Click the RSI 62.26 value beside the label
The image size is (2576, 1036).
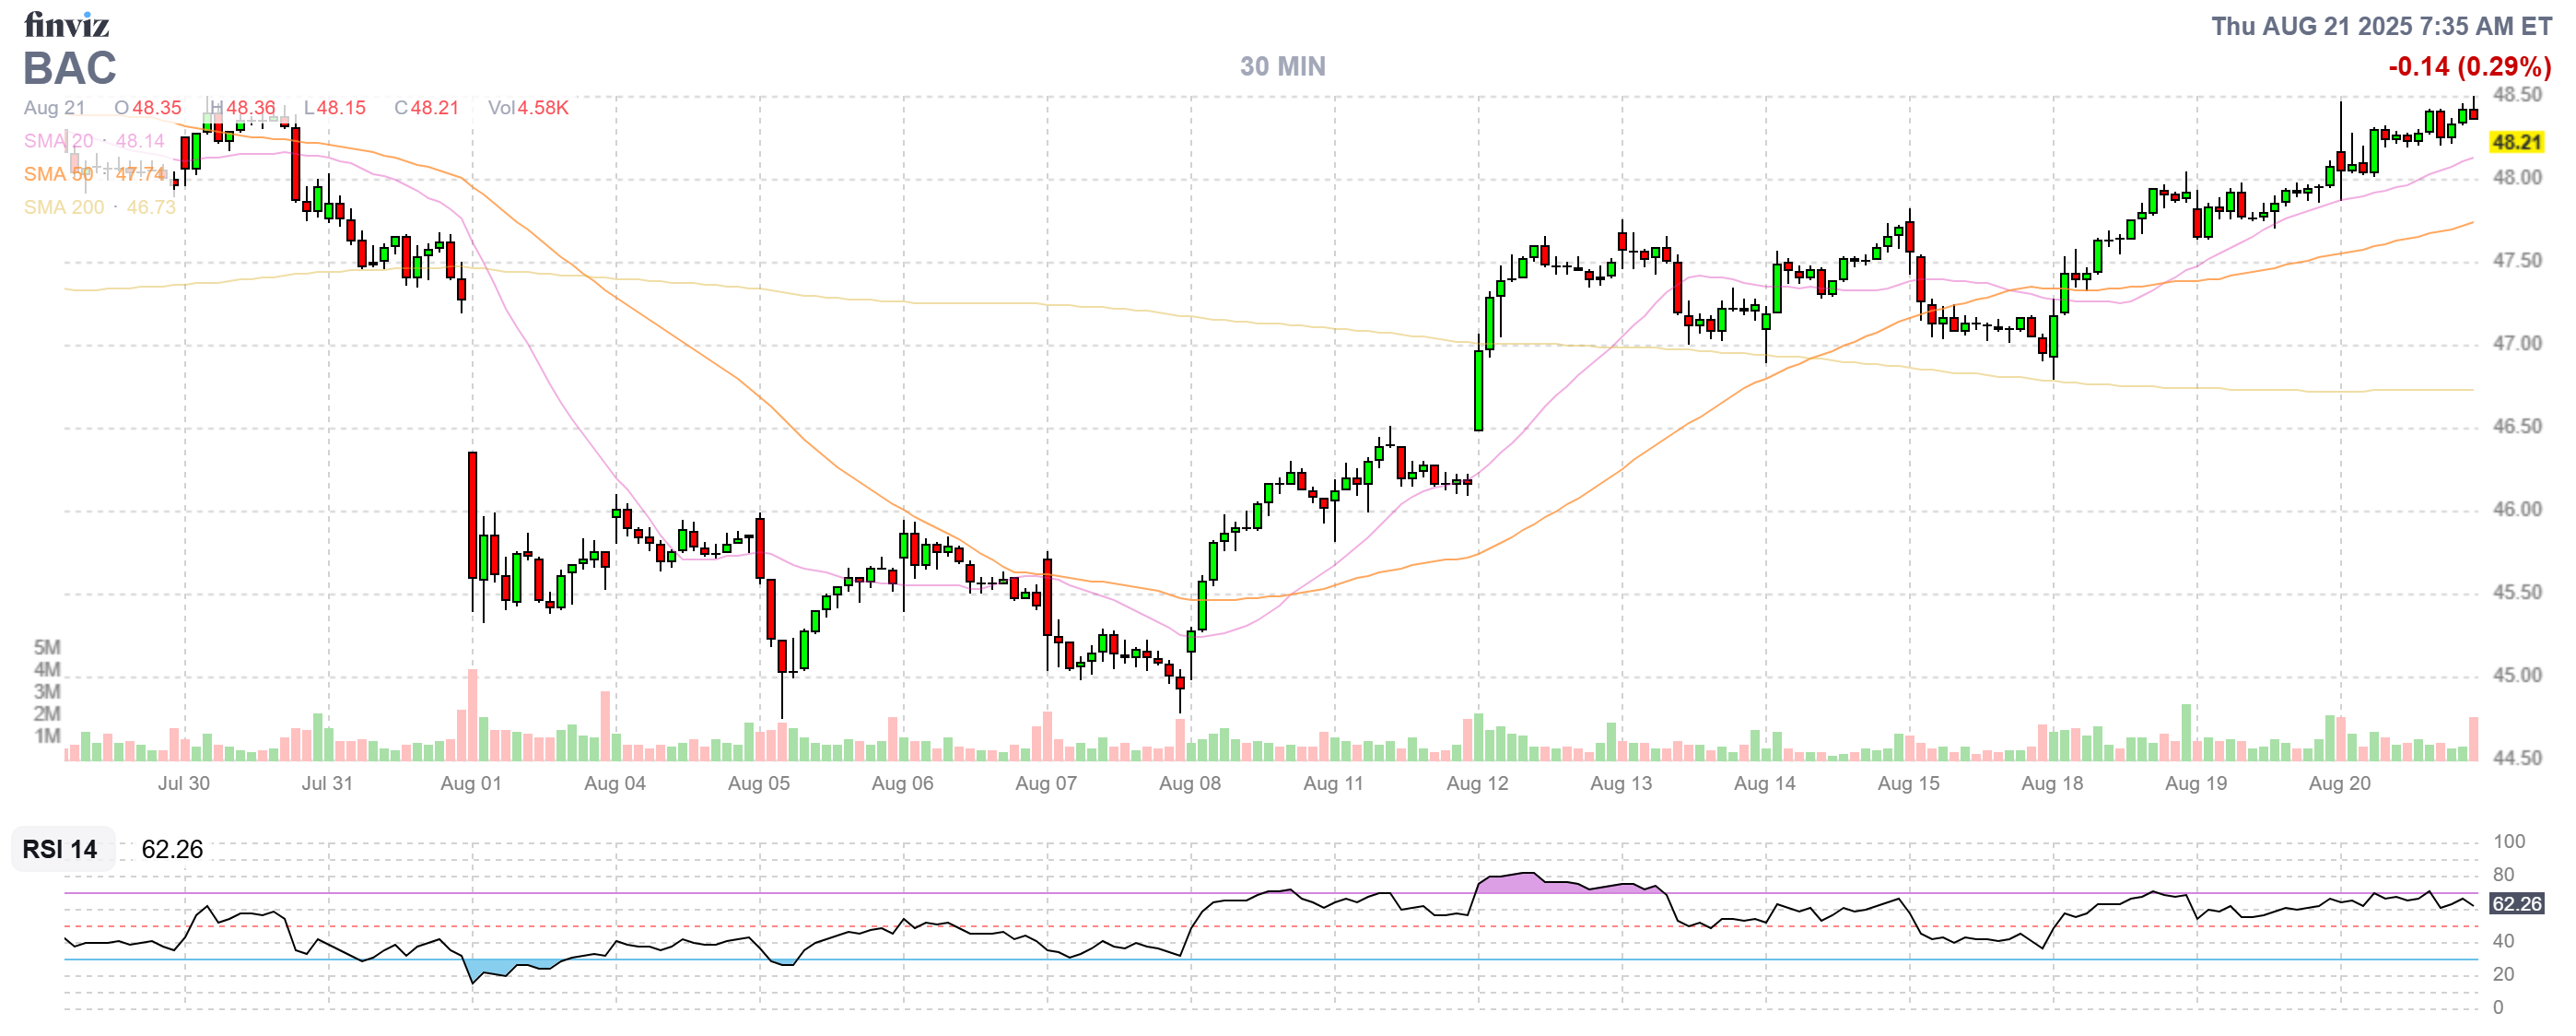(x=172, y=849)
